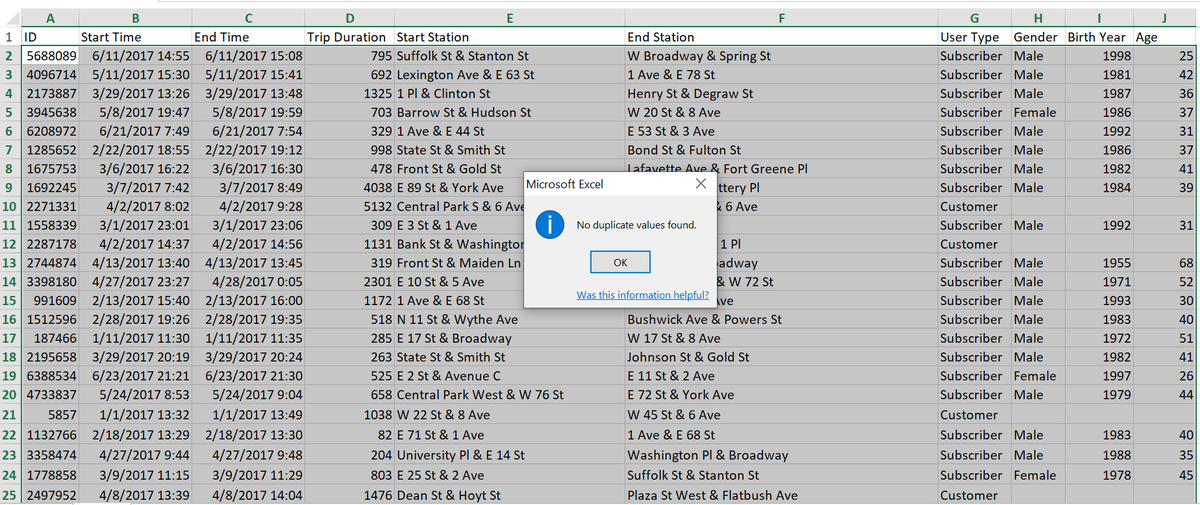Click the 'Trip Duration' header cell

click(x=349, y=37)
